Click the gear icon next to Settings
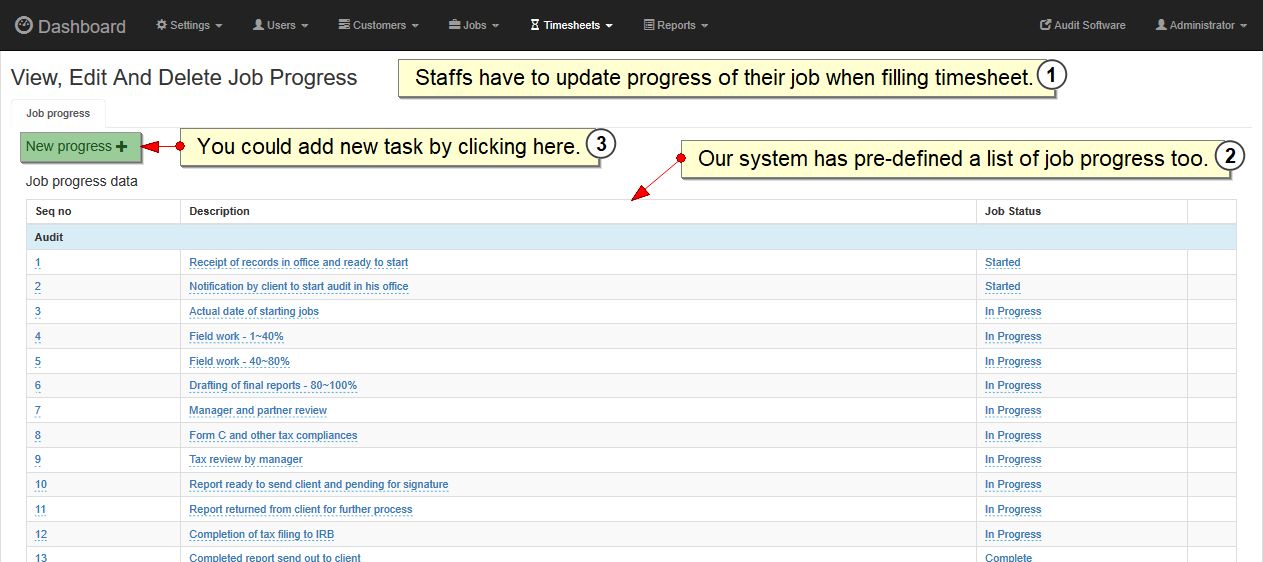Image resolution: width=1263 pixels, height=562 pixels. (x=162, y=25)
